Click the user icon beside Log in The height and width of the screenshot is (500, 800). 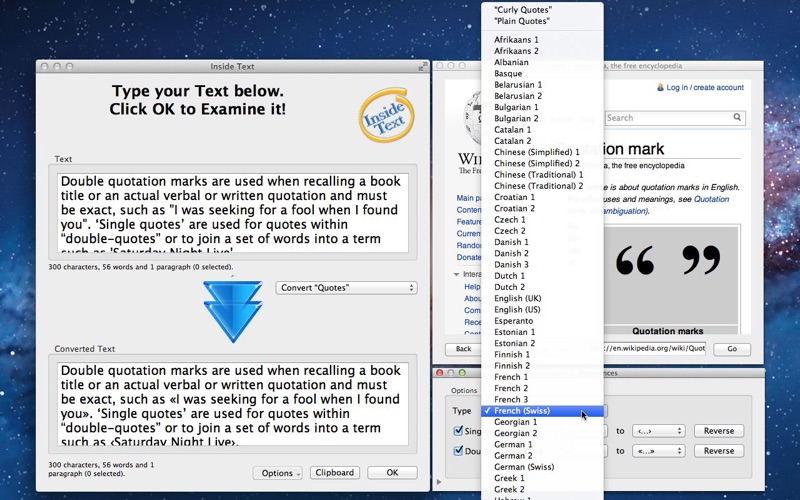(660, 88)
